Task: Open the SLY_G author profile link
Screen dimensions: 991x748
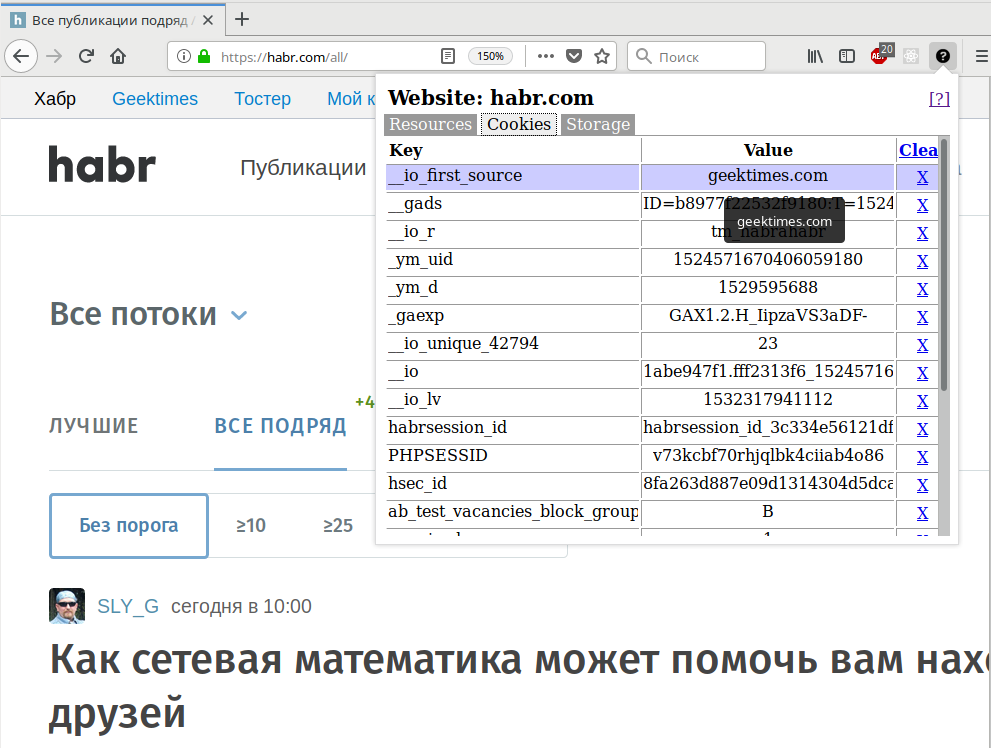Action: click(128, 606)
